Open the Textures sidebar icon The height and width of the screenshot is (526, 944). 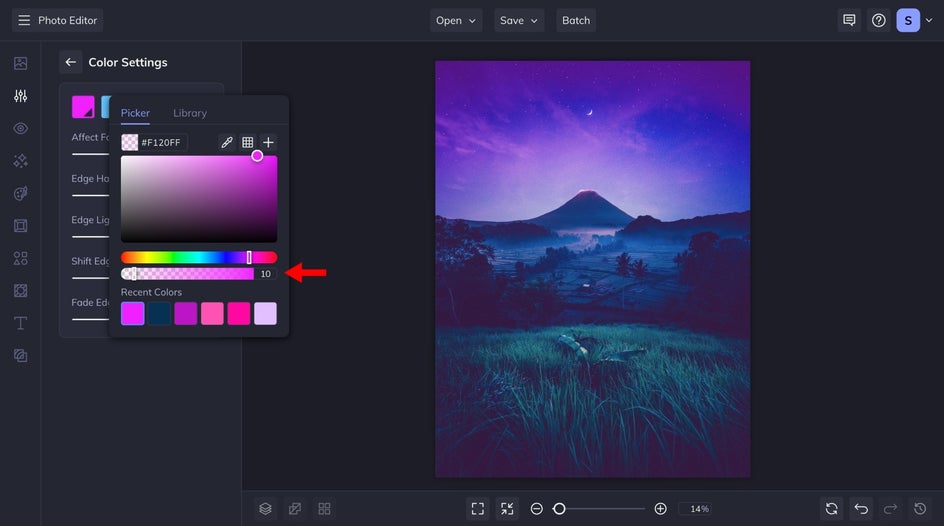coord(20,356)
